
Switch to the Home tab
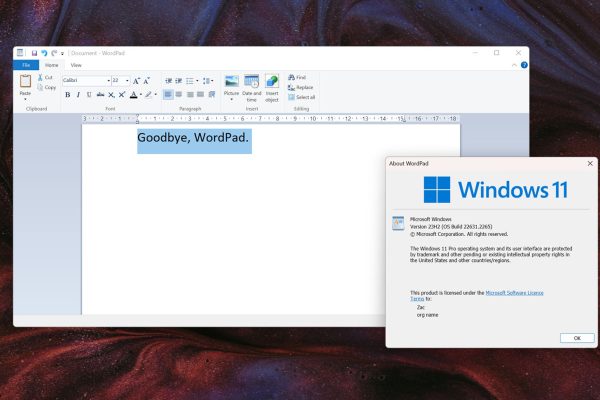(52, 65)
